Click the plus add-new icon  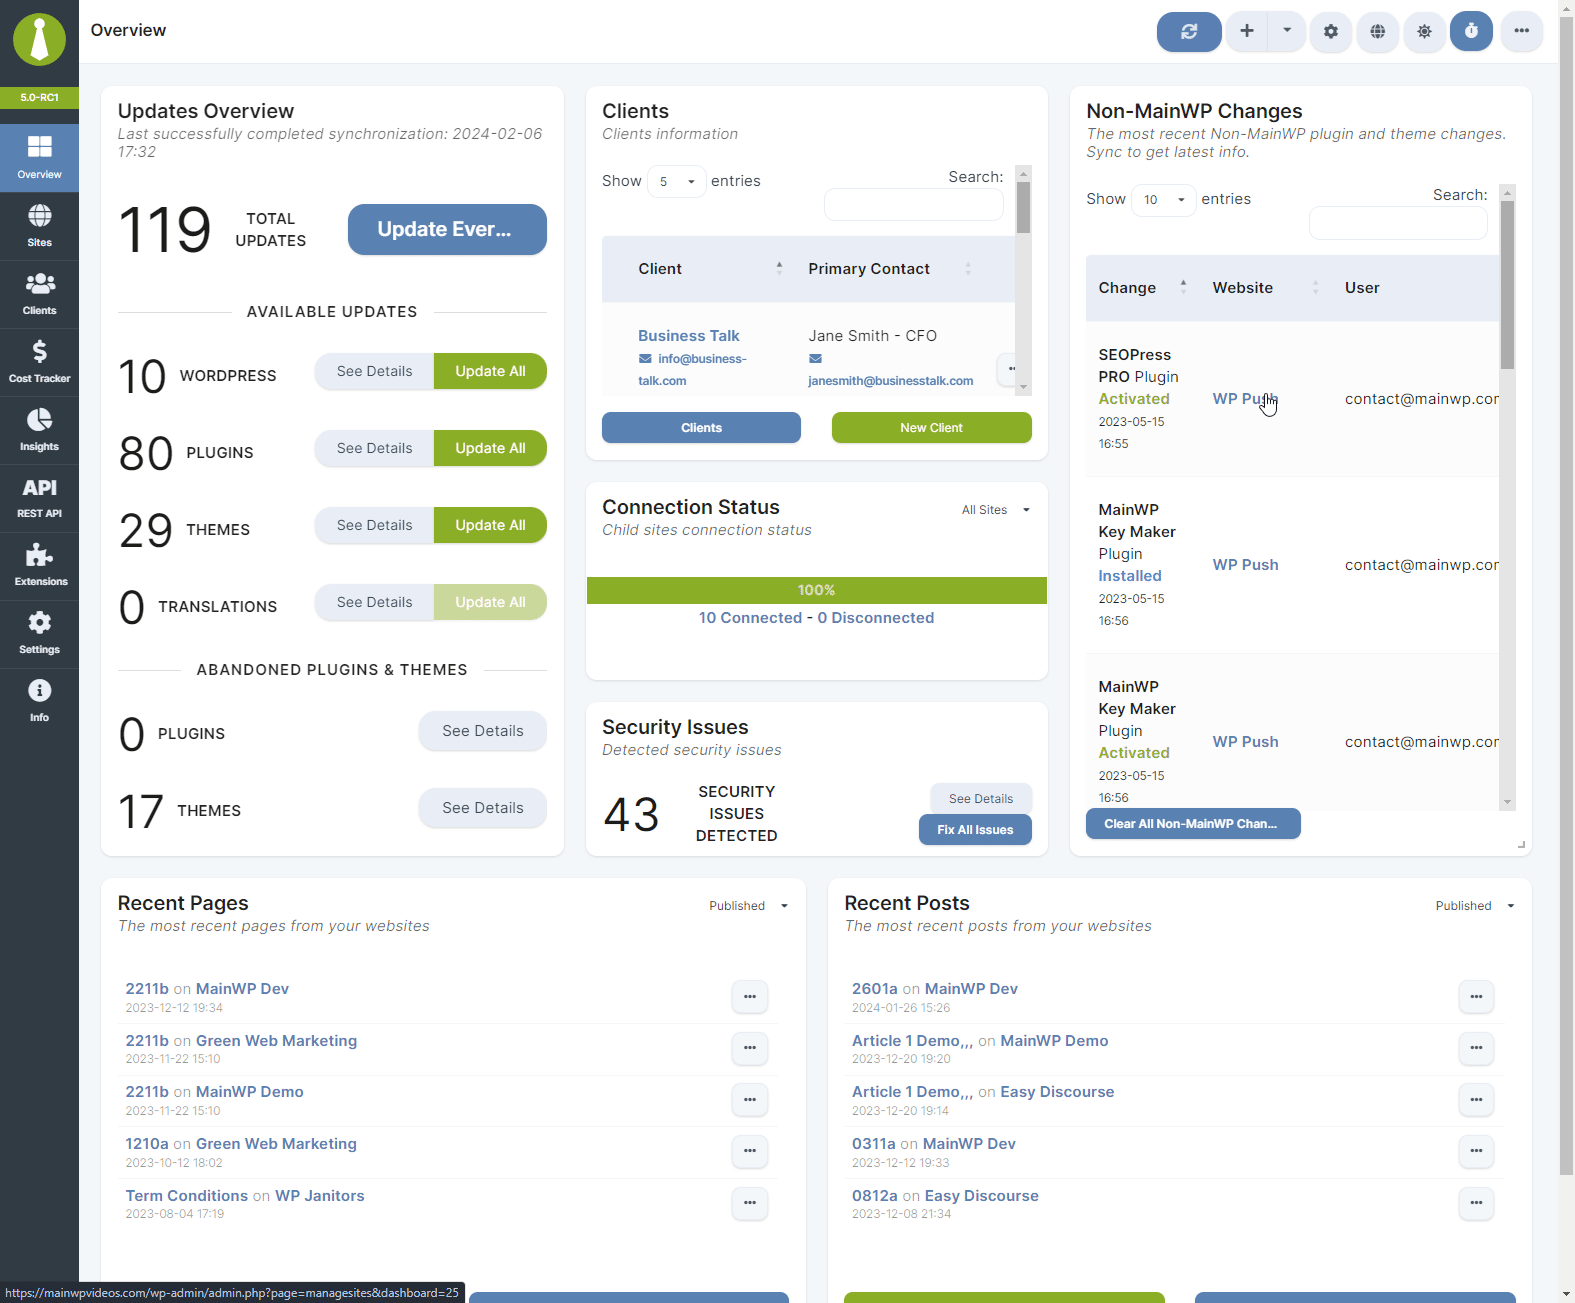(1247, 32)
